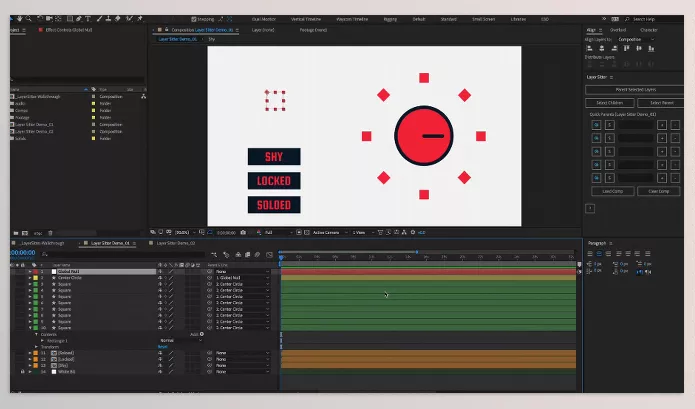Click the align horizontal center icon
The width and height of the screenshot is (695, 409).
coord(602,48)
